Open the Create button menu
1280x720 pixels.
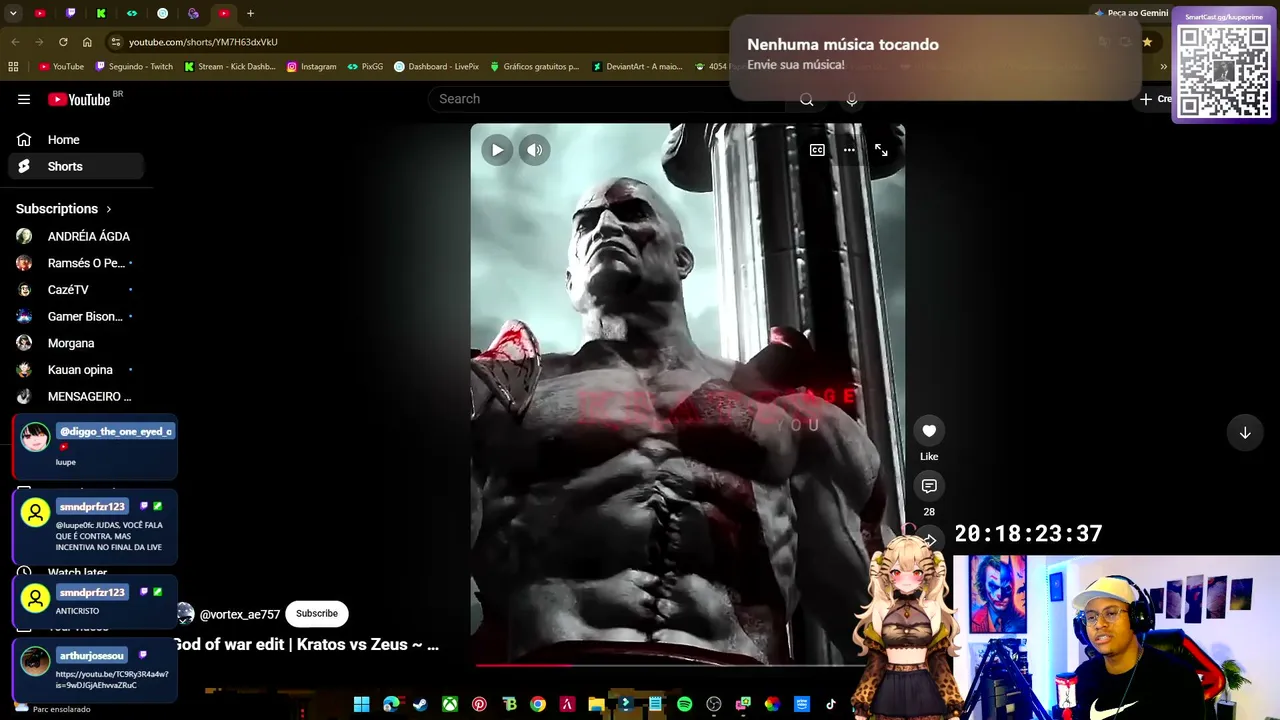click(1157, 99)
